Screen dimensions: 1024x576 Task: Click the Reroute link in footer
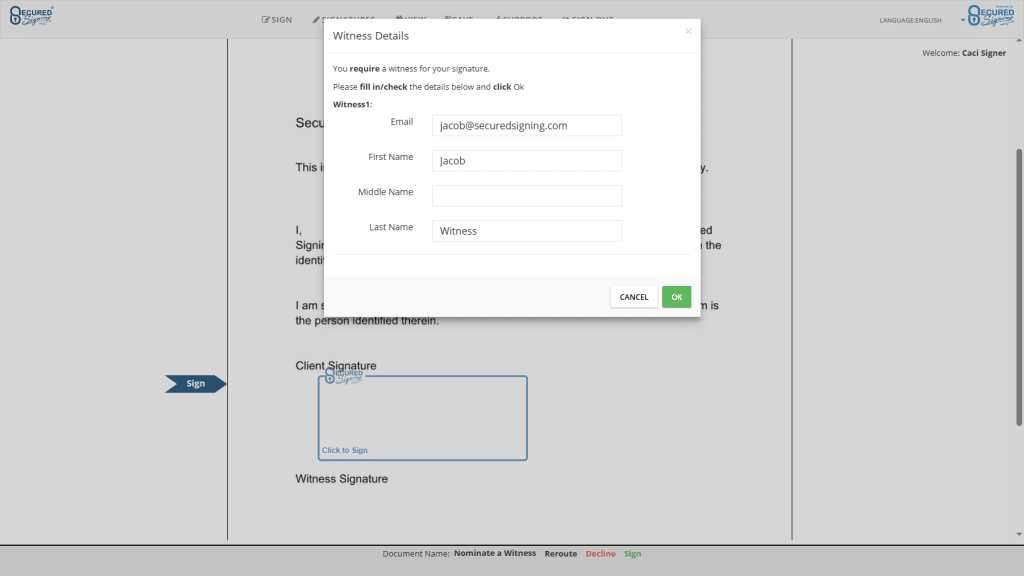560,553
